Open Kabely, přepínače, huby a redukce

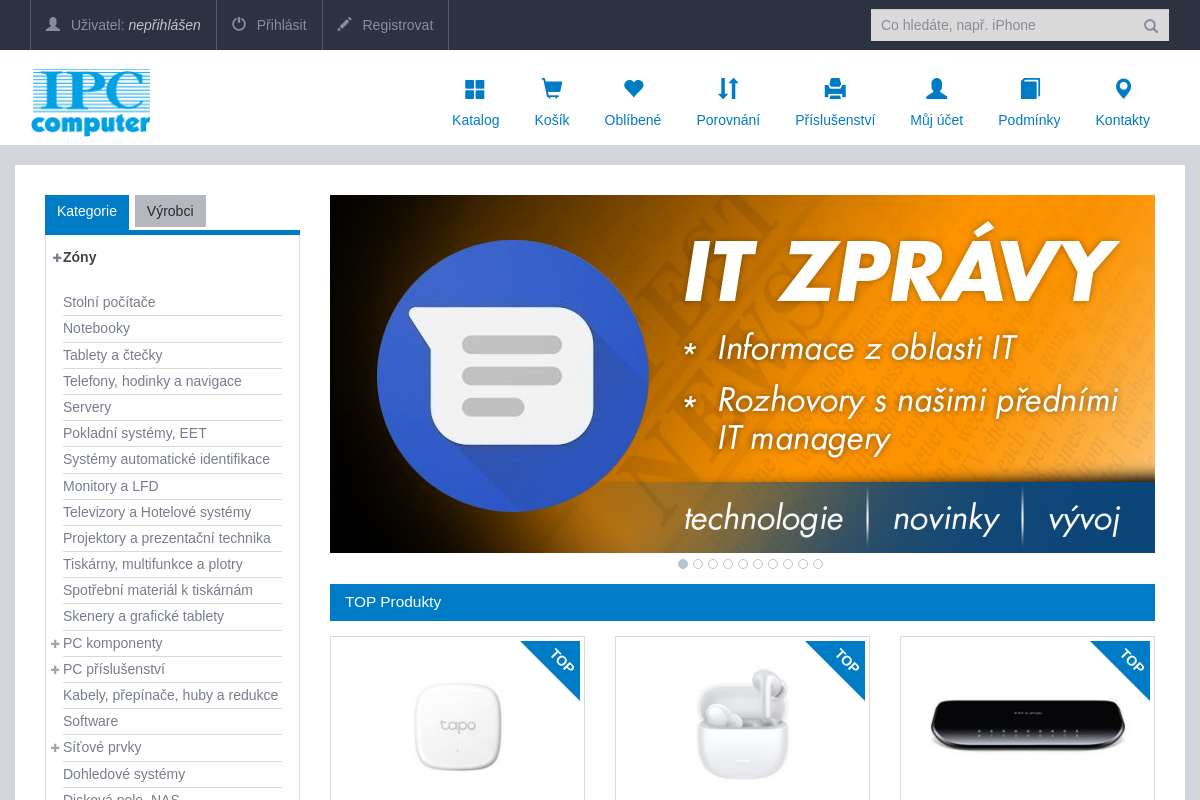172,695
